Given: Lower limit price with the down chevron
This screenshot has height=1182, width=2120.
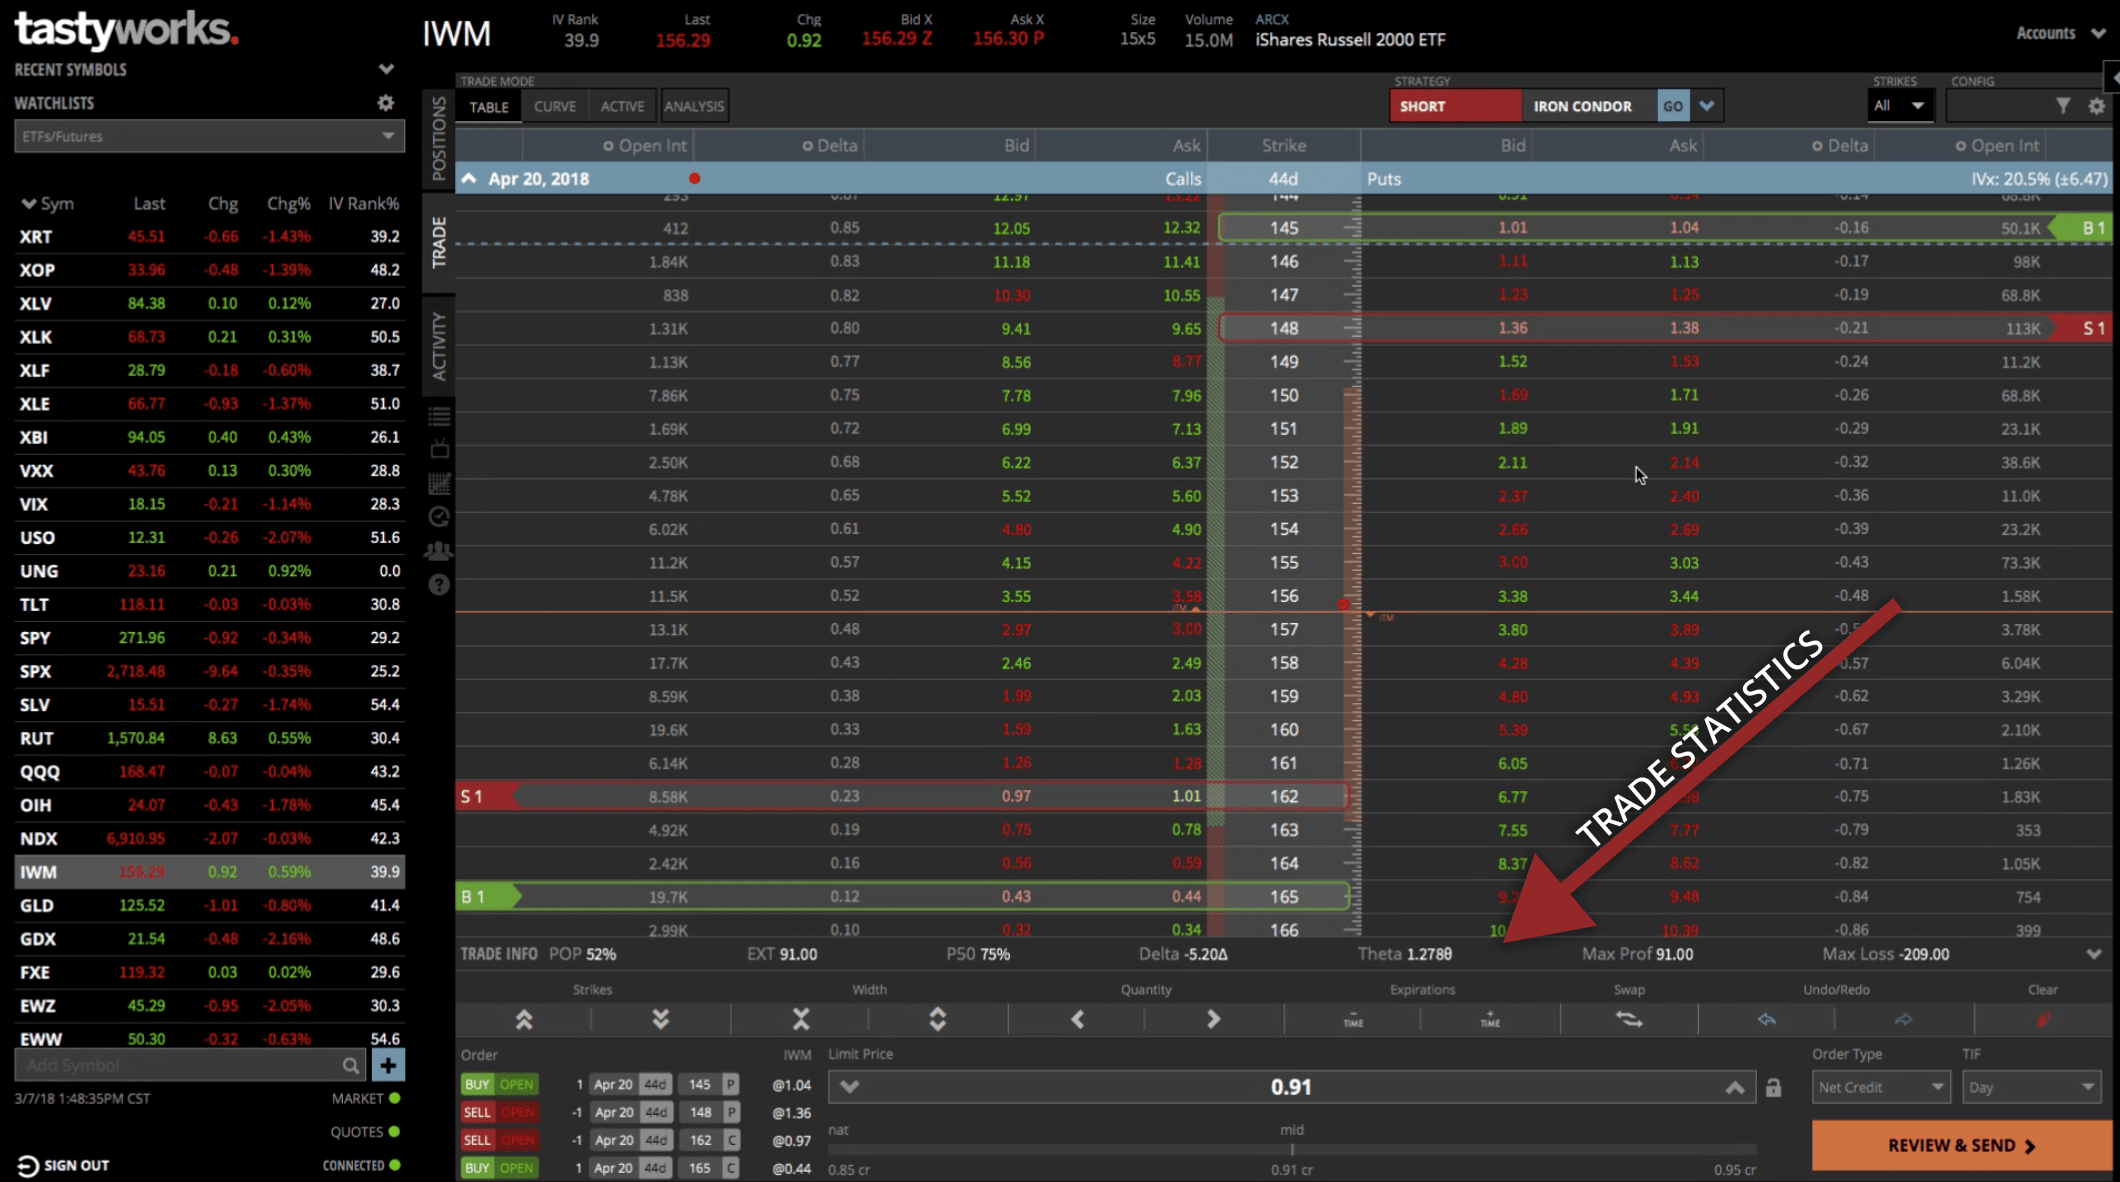Looking at the screenshot, I should coord(849,1087).
